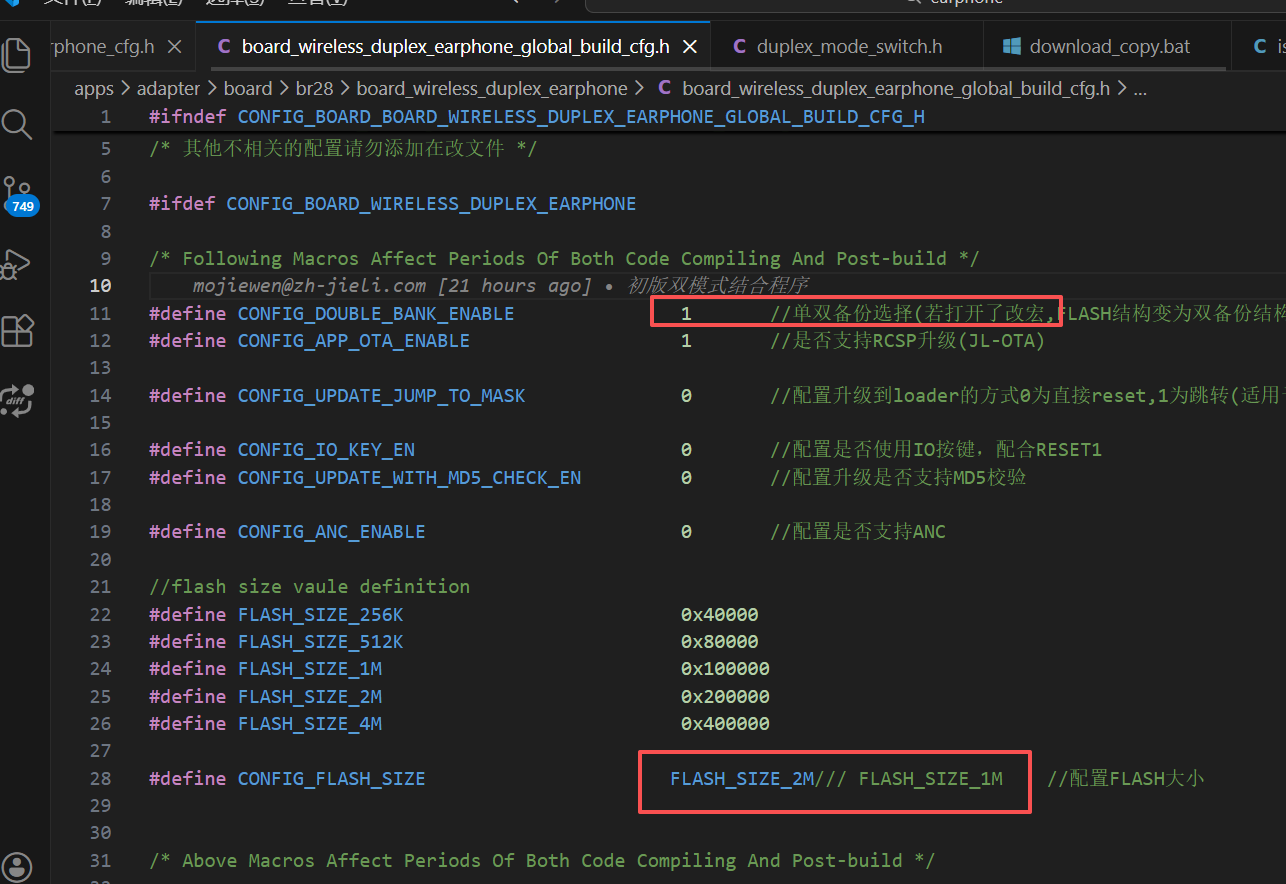Click the 'apps' breadcrumb
1286x884 pixels.
tap(94, 88)
